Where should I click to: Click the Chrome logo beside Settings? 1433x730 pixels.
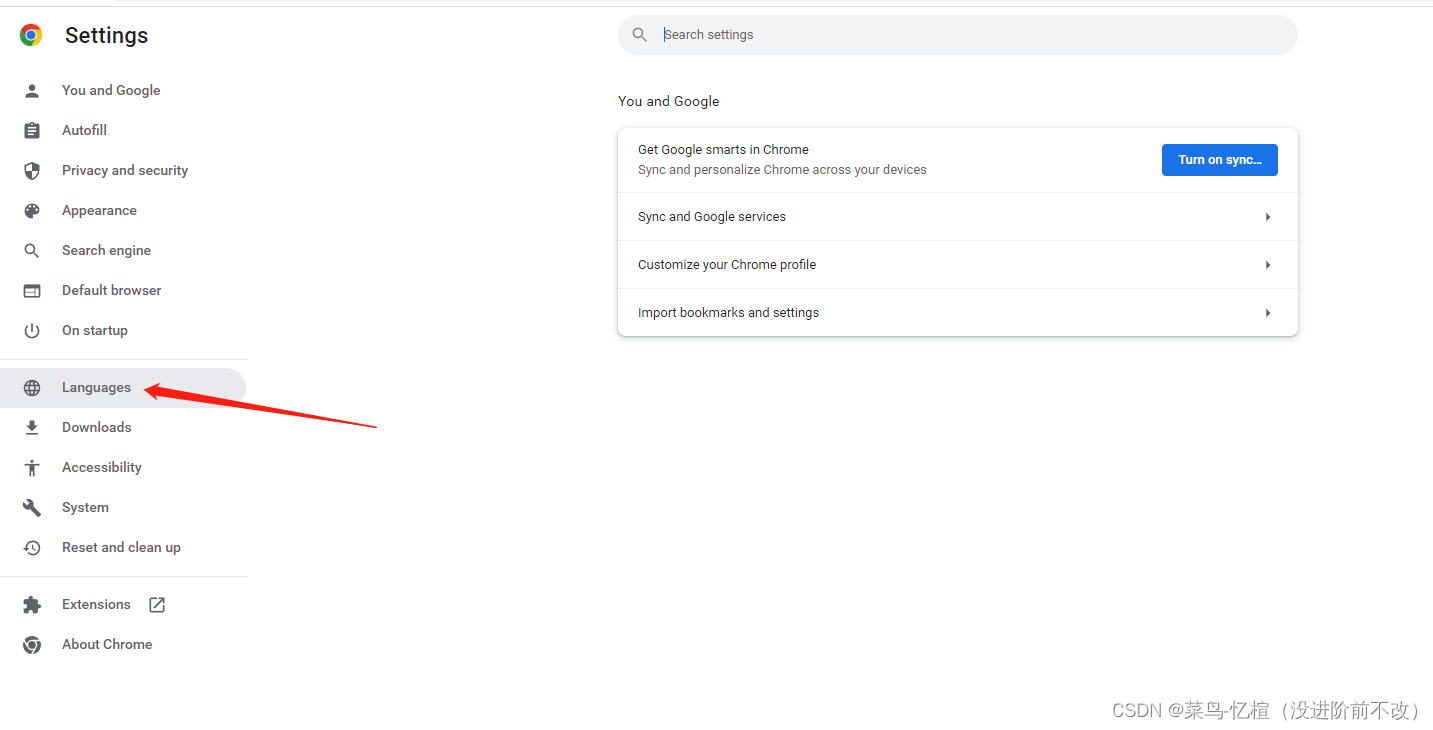[31, 35]
